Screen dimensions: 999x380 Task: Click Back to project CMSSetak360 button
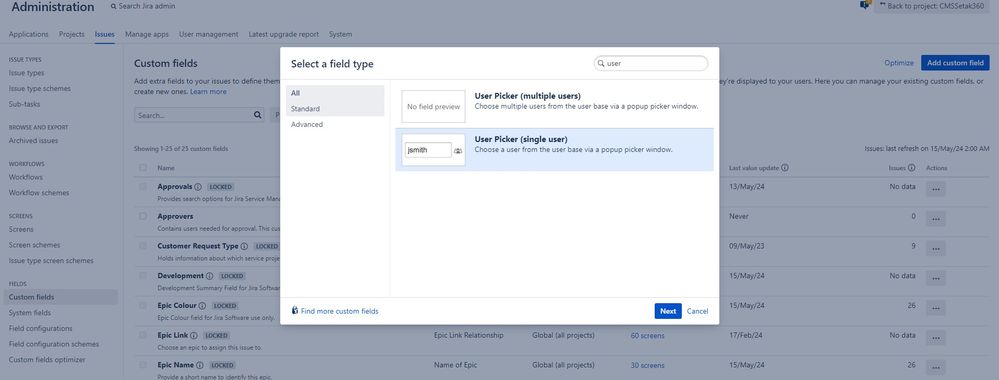click(x=931, y=6)
